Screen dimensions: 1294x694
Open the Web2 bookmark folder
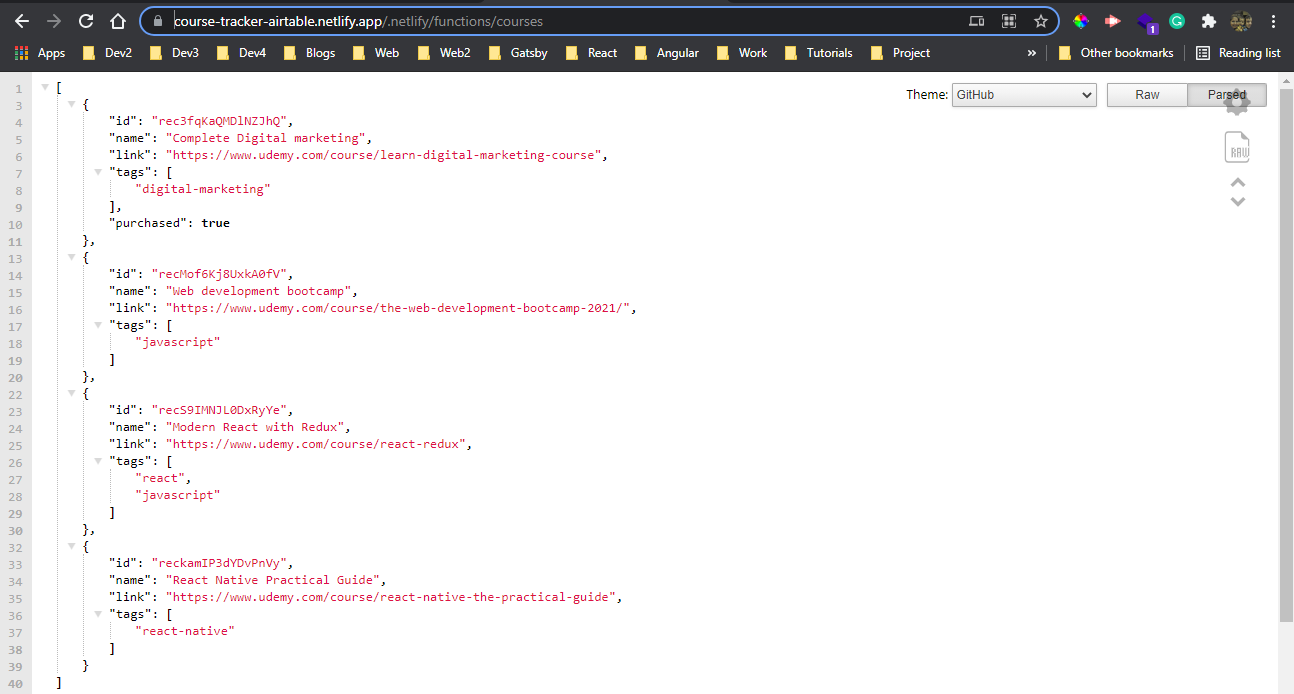444,53
